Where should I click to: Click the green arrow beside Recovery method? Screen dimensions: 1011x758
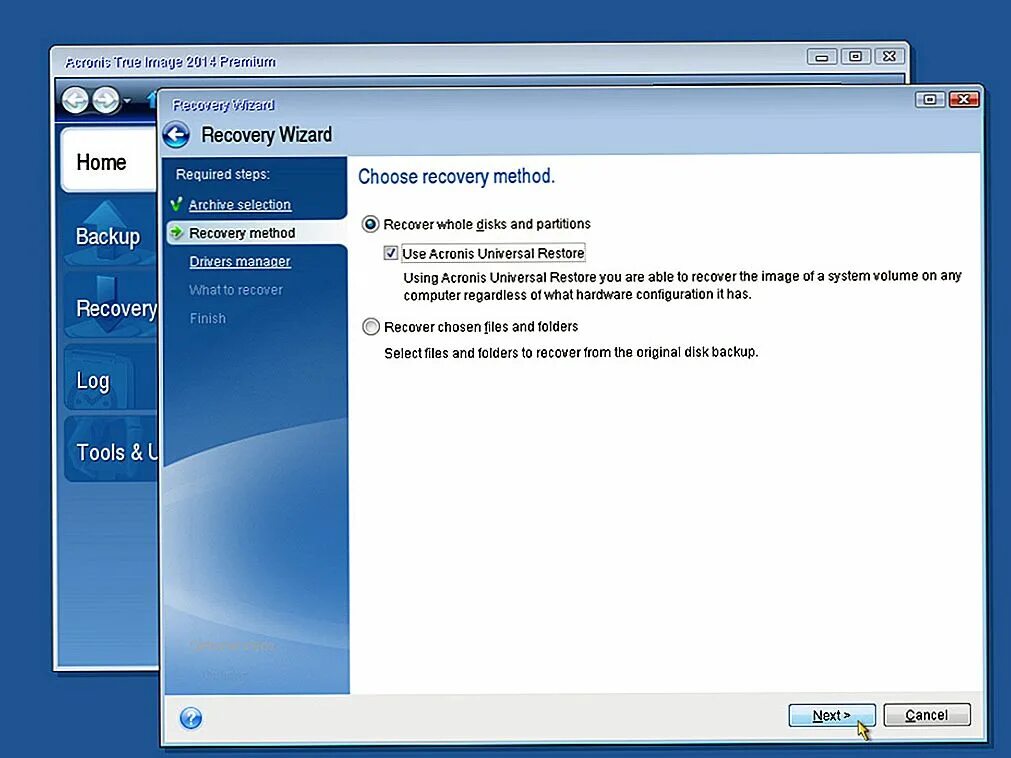[176, 232]
